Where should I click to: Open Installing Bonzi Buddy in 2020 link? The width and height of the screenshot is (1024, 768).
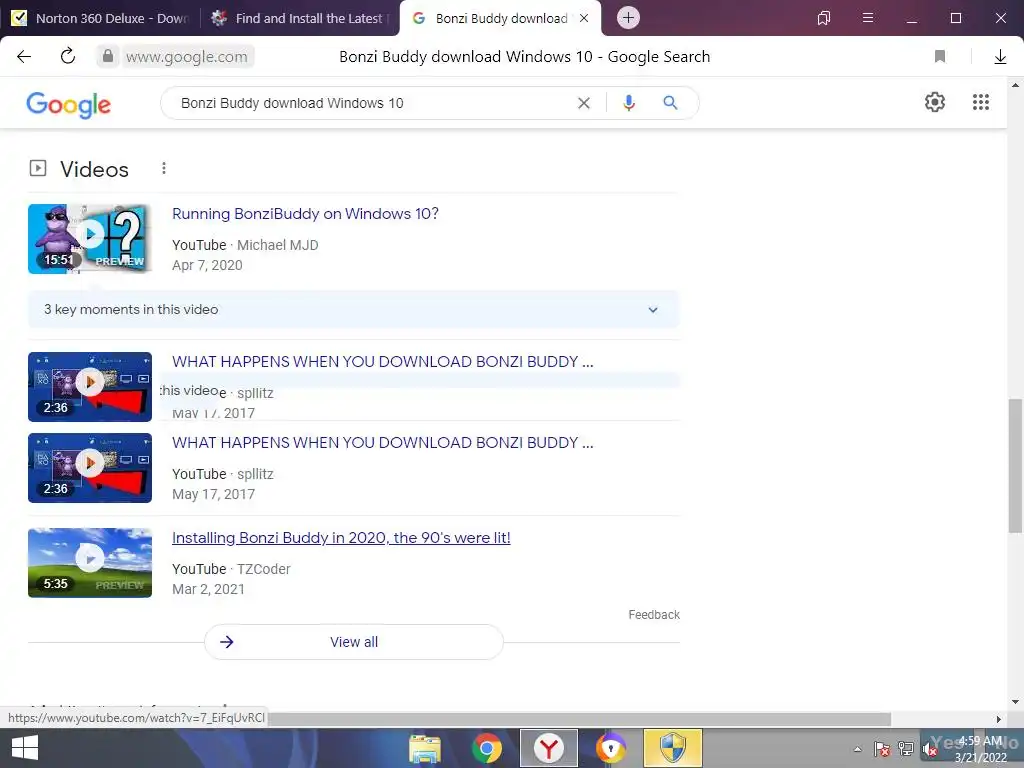(x=341, y=537)
